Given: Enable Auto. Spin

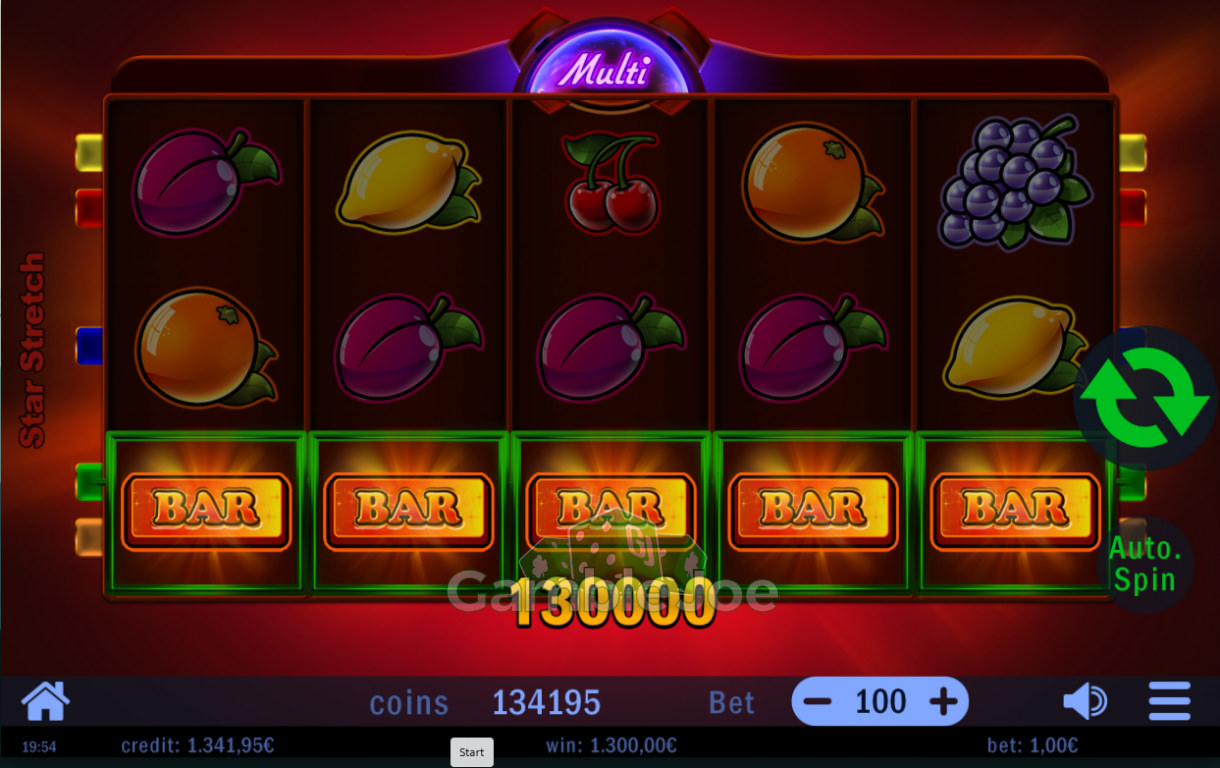Looking at the screenshot, I should (x=1146, y=564).
